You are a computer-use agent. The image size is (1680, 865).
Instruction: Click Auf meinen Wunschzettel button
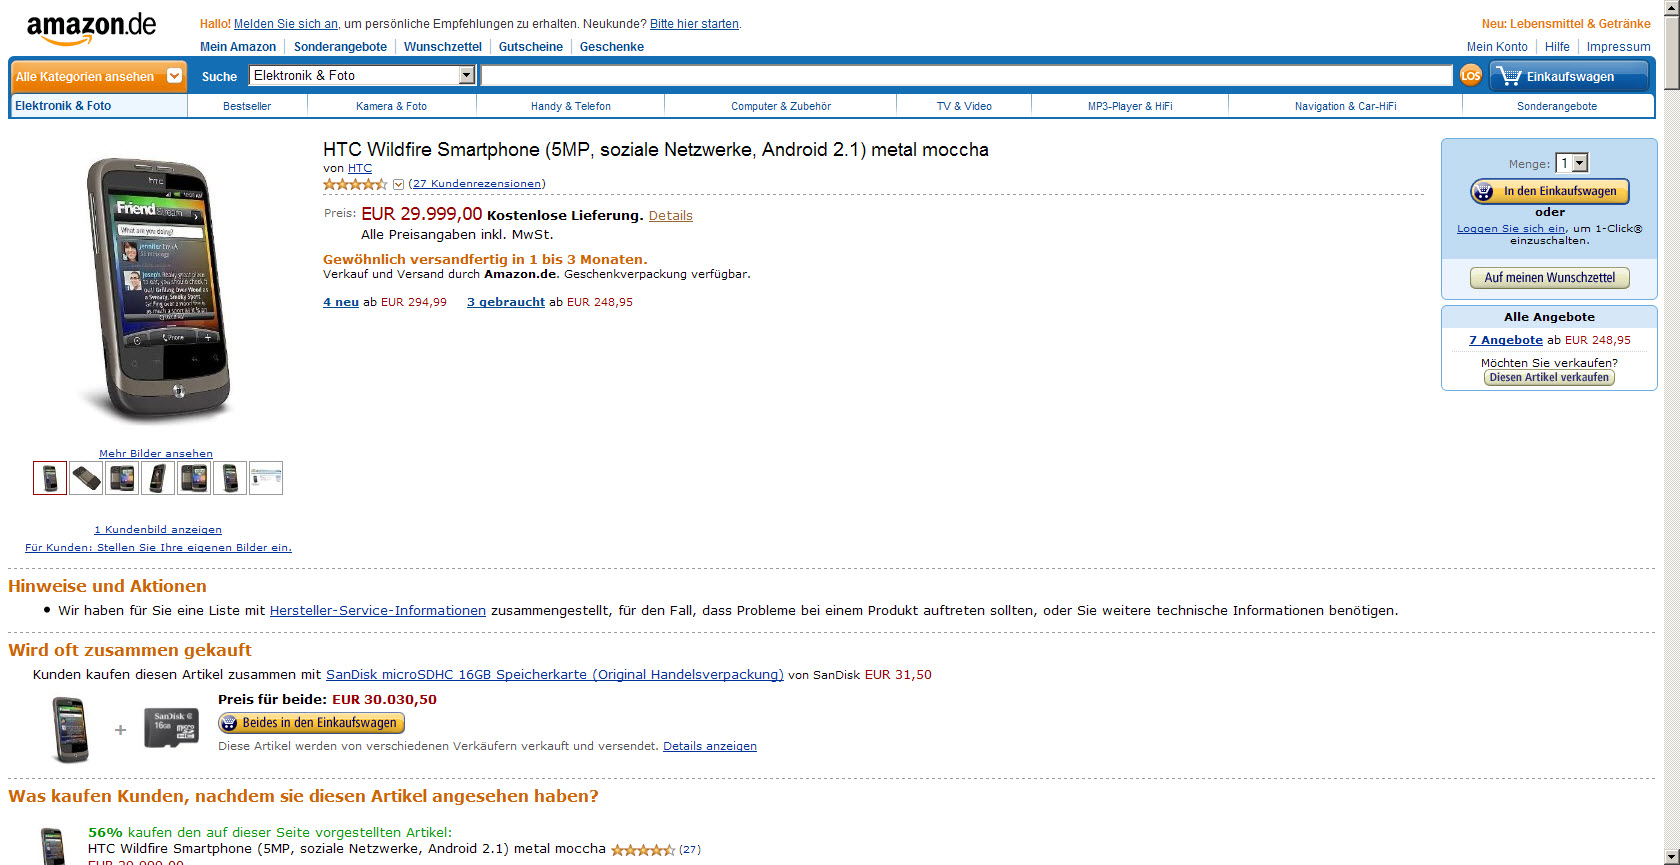click(x=1550, y=278)
